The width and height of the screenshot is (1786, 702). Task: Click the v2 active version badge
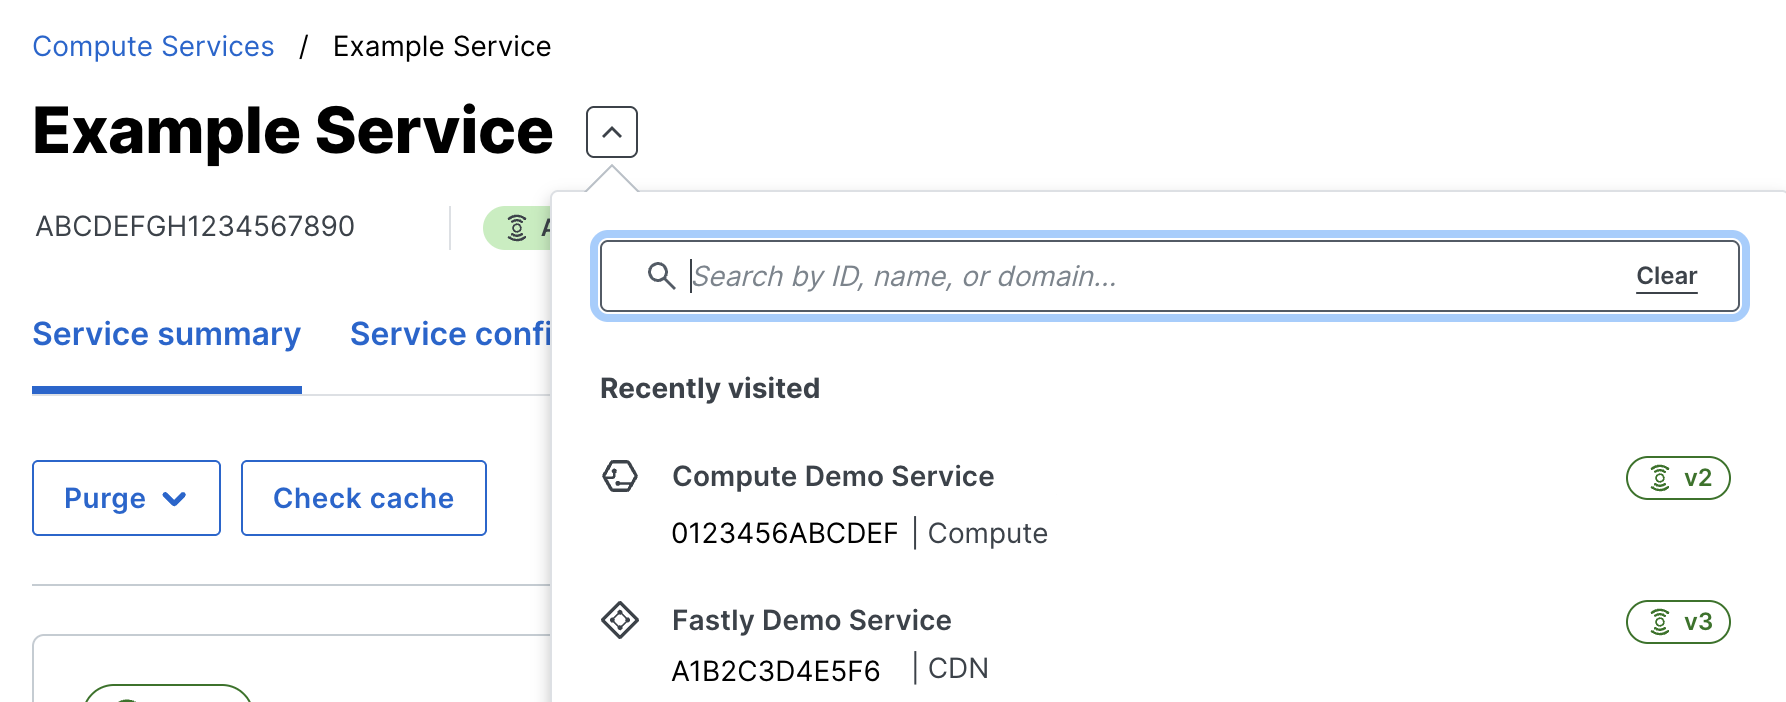pos(1678,478)
